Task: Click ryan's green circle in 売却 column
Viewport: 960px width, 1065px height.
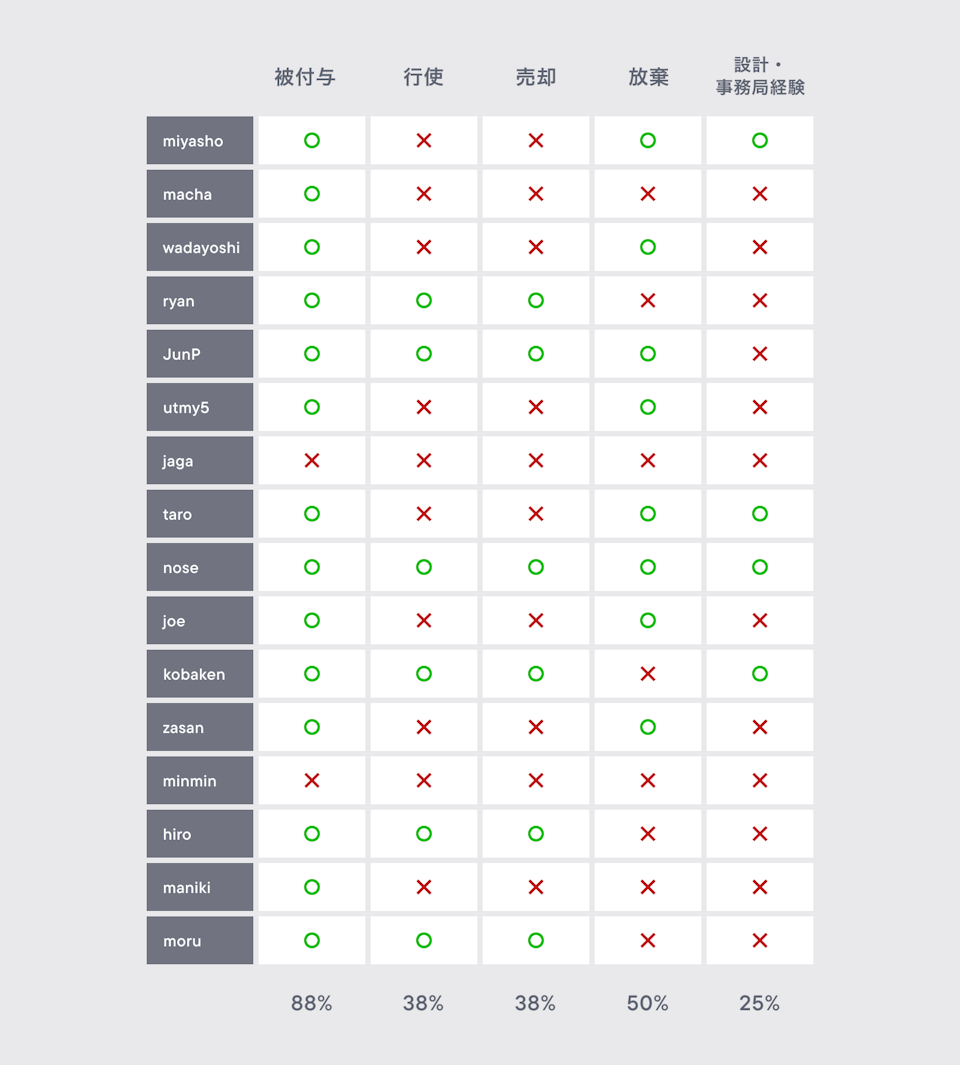Action: pos(536,300)
